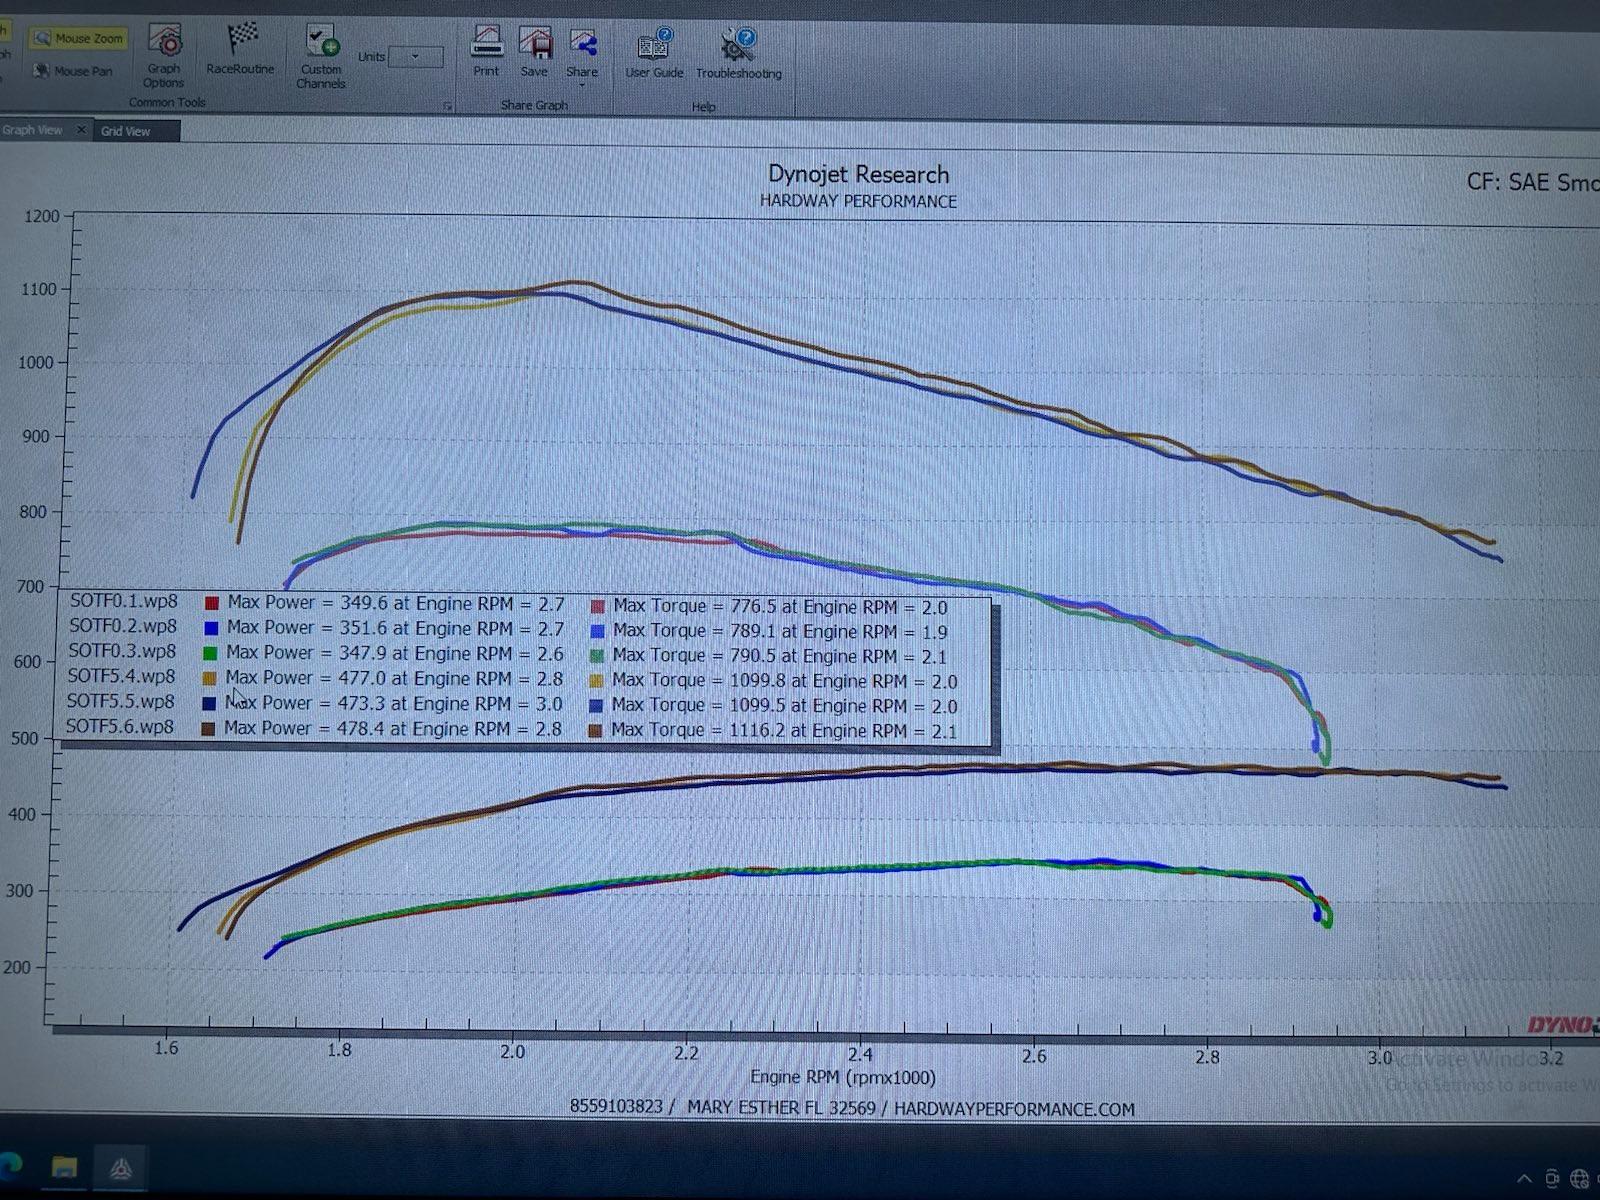Click the red SOTF0.1.wp8 color swatch
The image size is (1600, 1200).
coord(210,603)
